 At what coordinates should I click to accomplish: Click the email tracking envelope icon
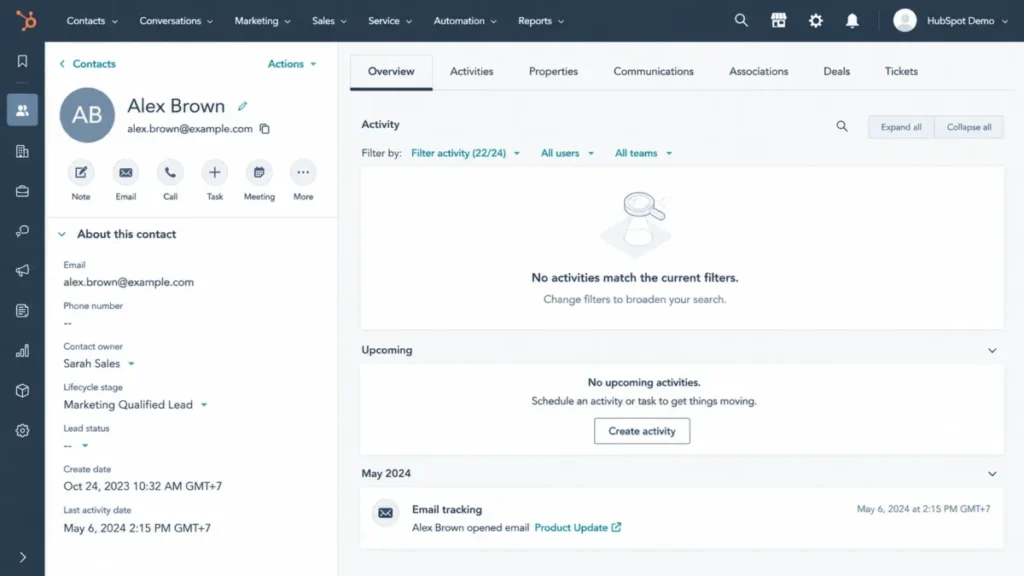(x=385, y=513)
